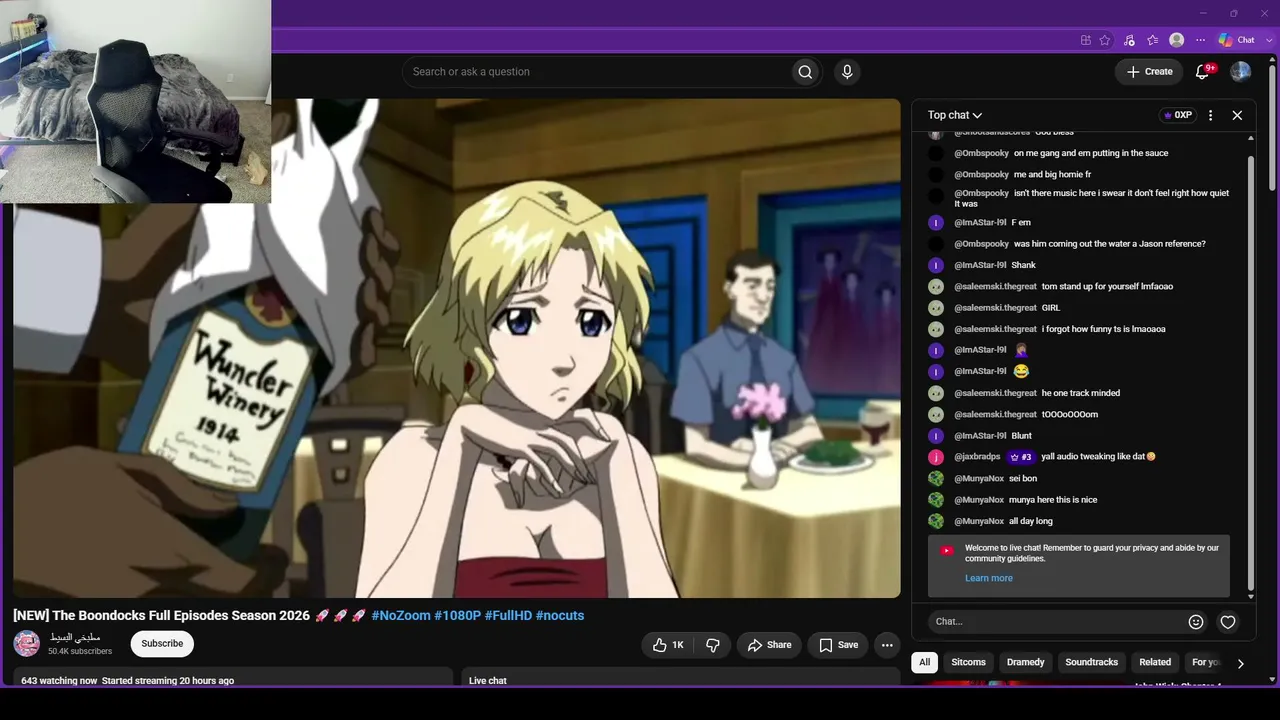Screen dimensions: 1280x720
Task: Add this page to browser favorites star
Action: 1105,40
